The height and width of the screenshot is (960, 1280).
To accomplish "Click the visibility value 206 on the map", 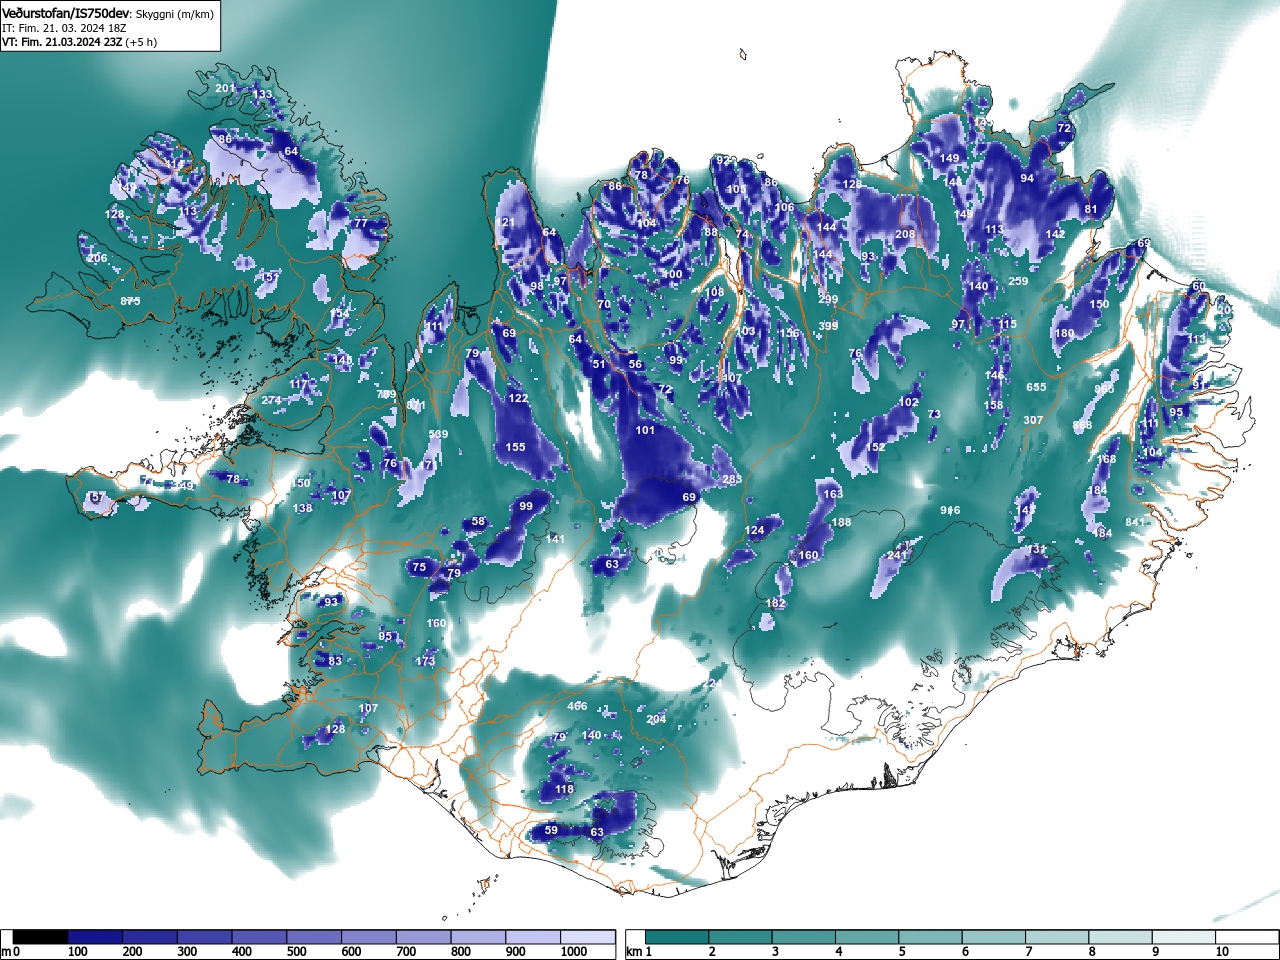I will (x=96, y=259).
